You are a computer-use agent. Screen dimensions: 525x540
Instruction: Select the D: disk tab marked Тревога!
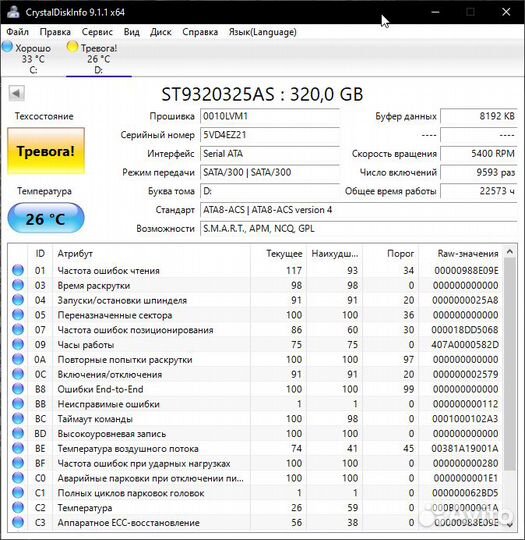99,58
